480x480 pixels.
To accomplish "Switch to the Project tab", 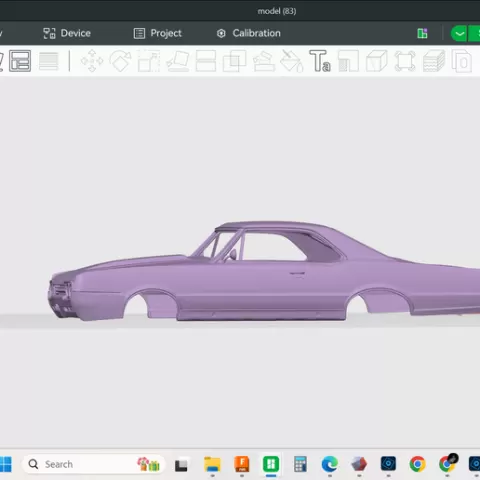I will click(x=158, y=33).
